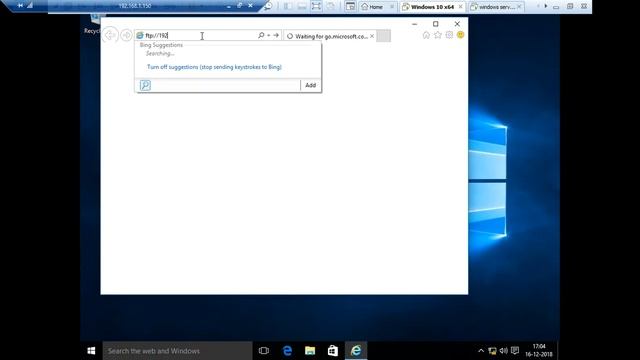640x360 pixels.
Task: Open the Action Center notifications icon
Action: coord(515,351)
